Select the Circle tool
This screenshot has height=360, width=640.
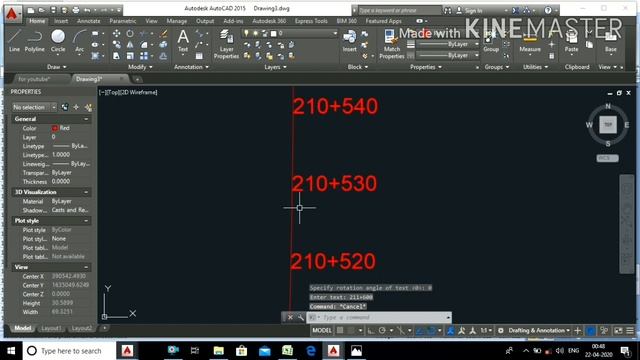[58, 41]
